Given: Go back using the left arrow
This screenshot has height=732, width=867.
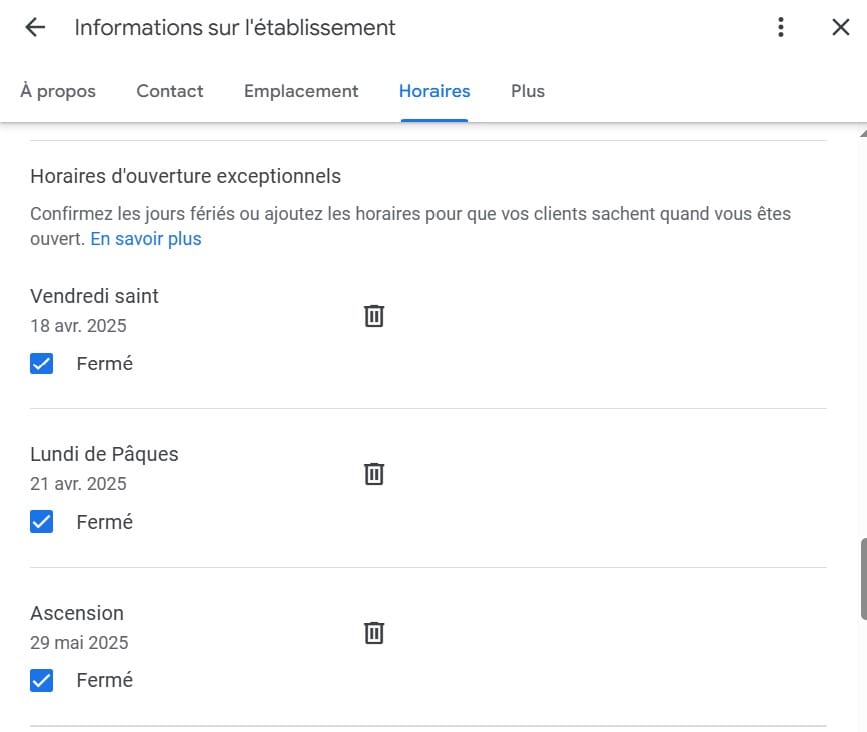Looking at the screenshot, I should click(x=35, y=27).
